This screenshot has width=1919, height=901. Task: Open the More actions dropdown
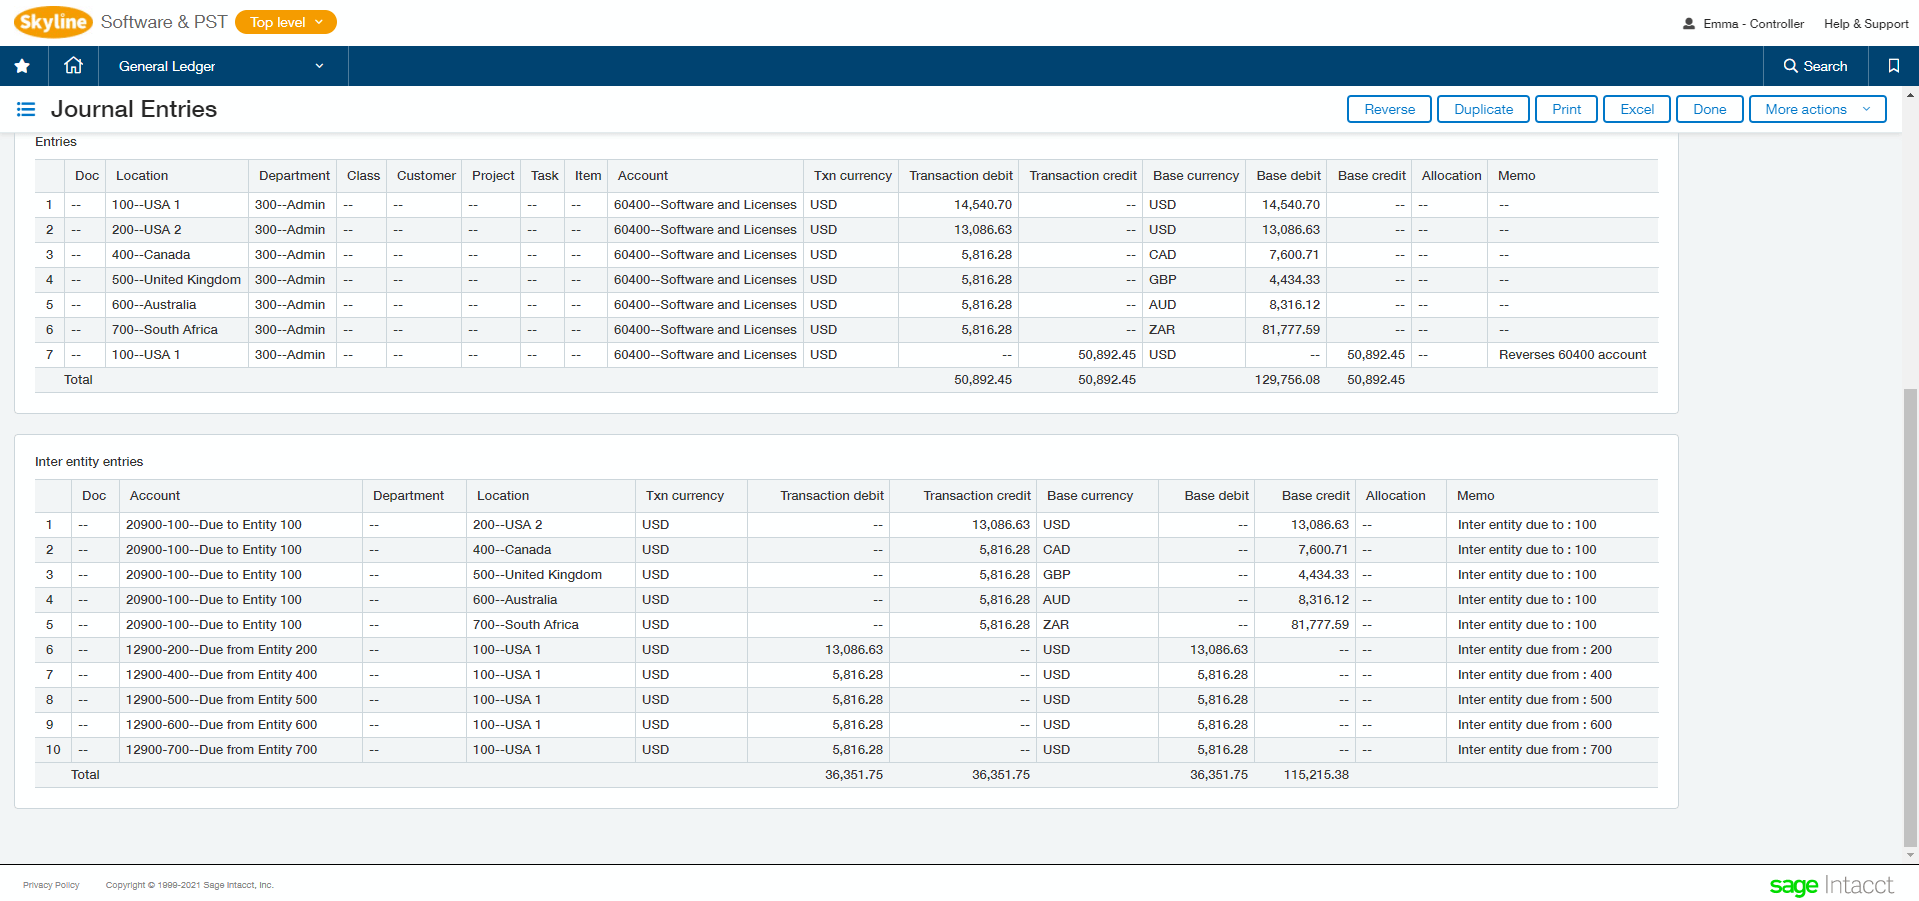pyautogui.click(x=1817, y=109)
